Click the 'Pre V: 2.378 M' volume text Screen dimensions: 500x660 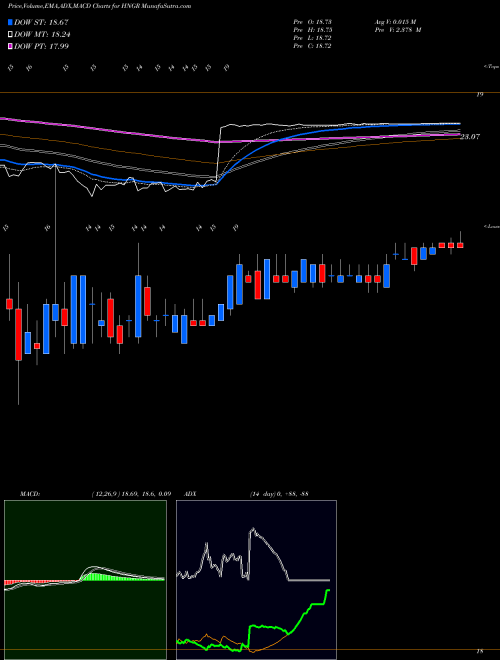tap(397, 30)
